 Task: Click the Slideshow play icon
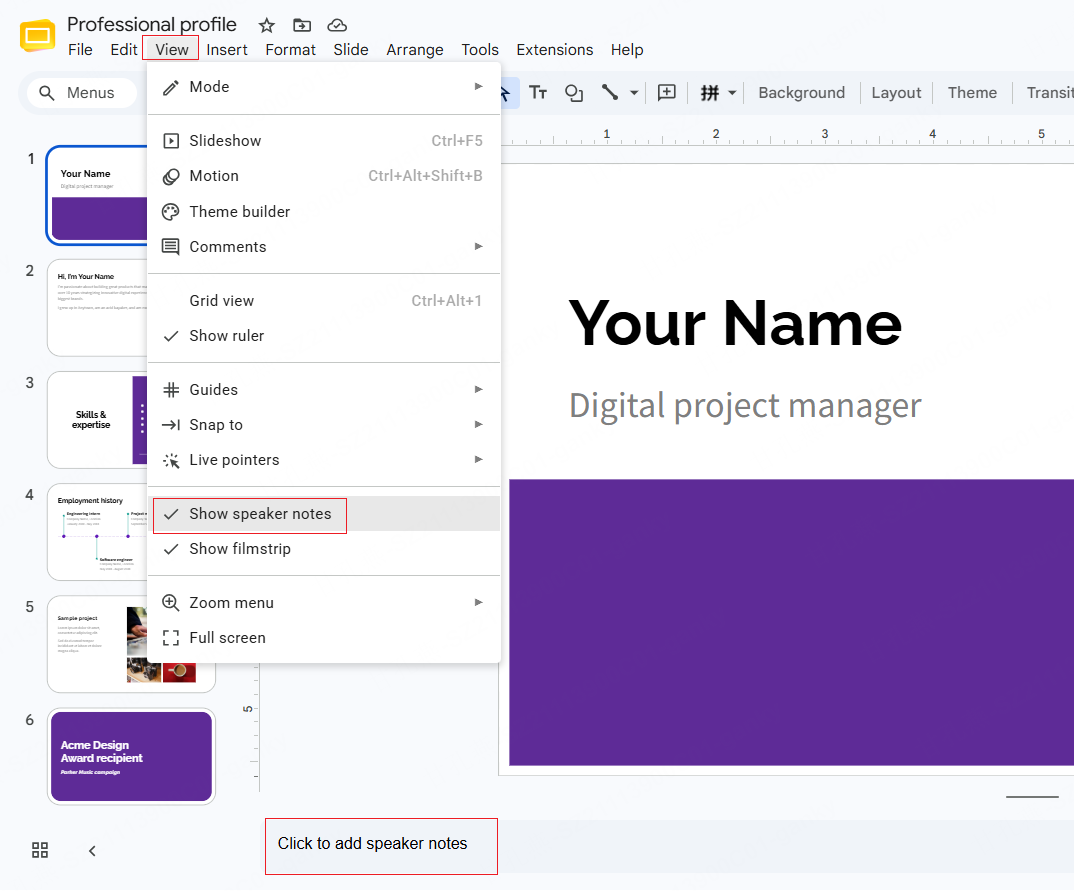171,140
